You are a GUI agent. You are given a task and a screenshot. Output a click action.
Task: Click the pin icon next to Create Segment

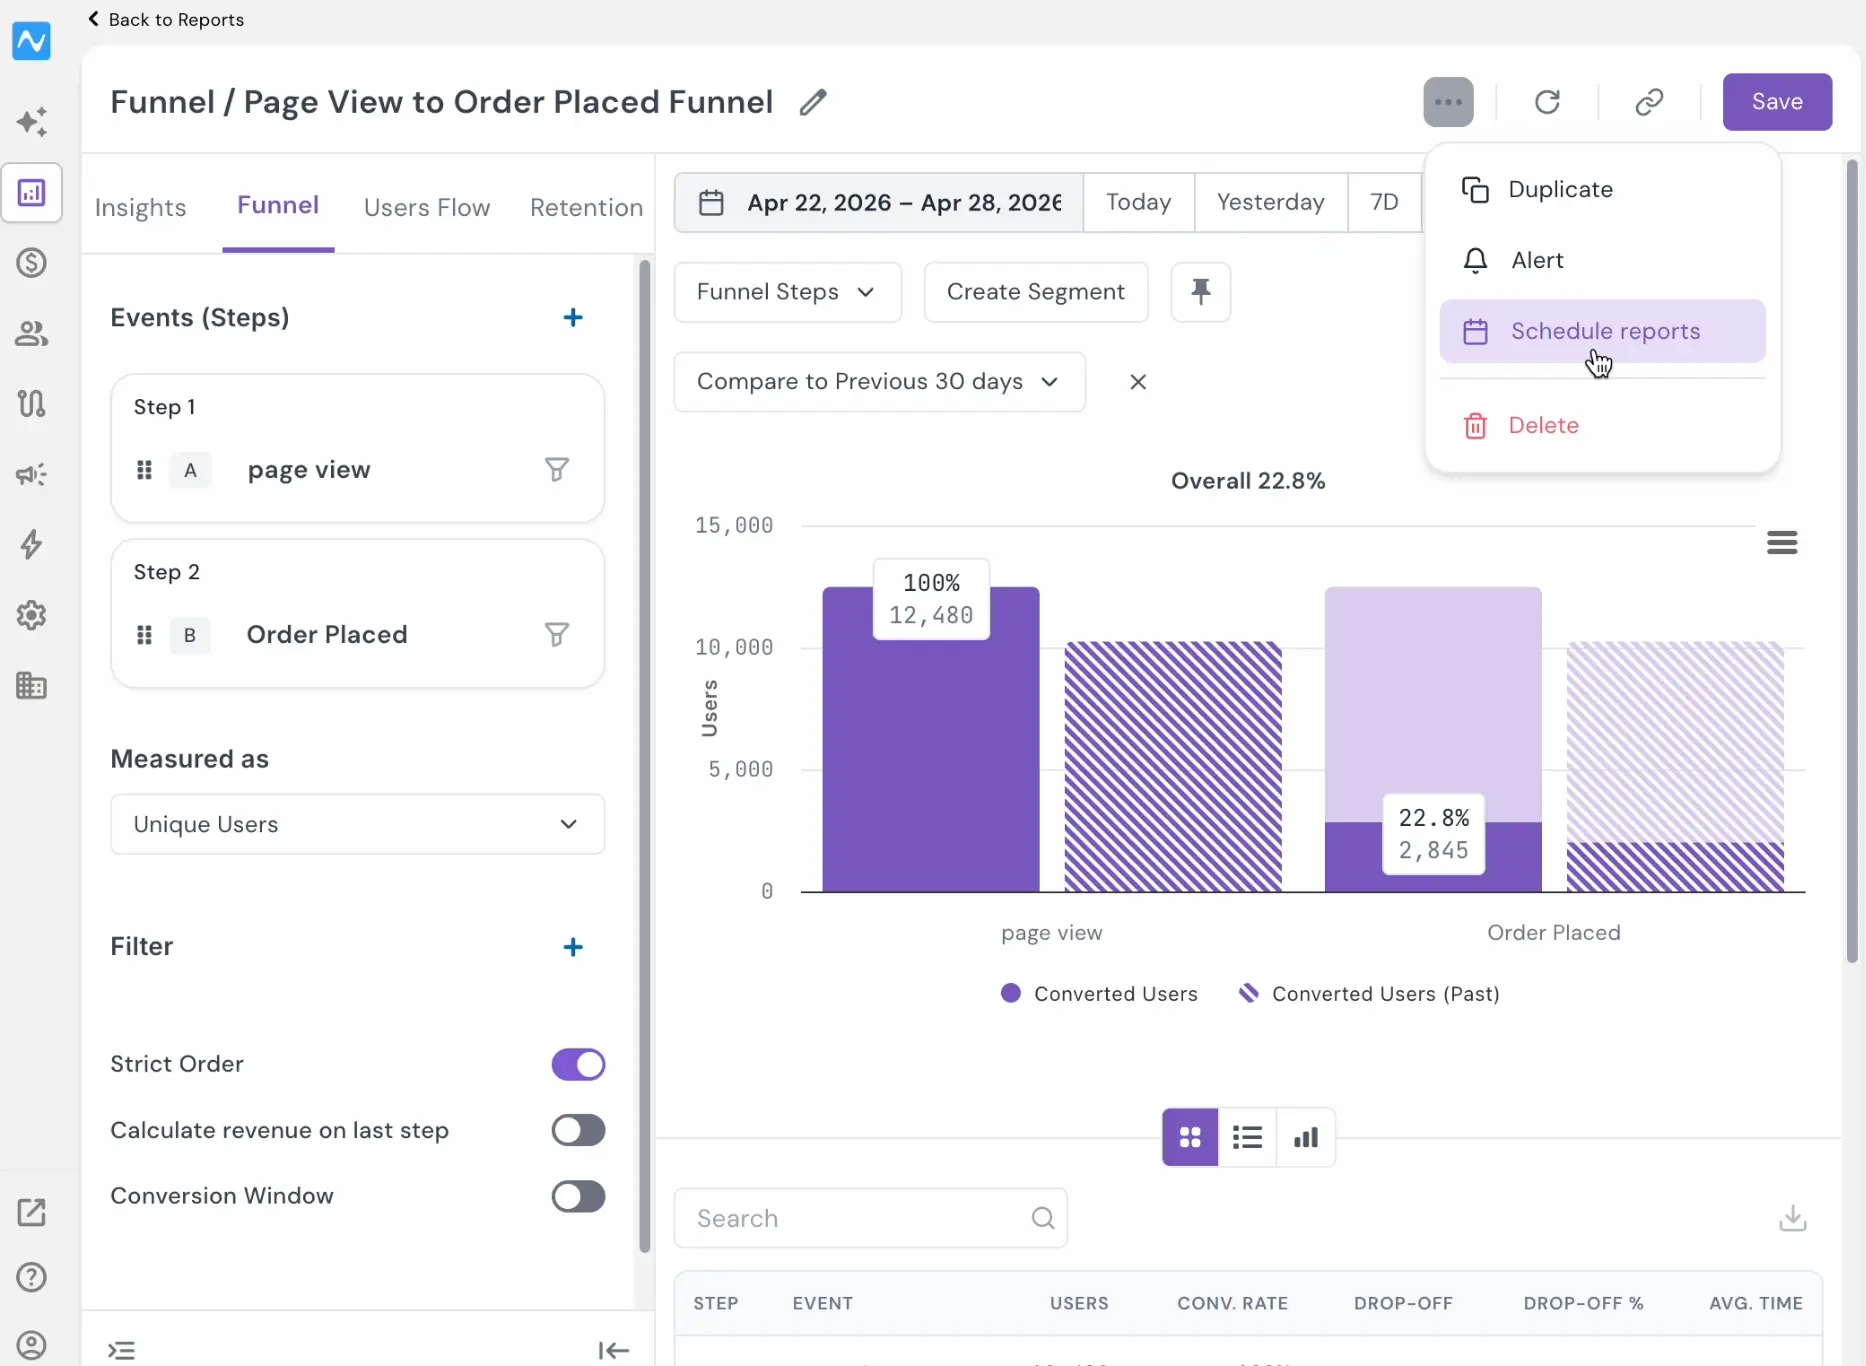point(1200,292)
